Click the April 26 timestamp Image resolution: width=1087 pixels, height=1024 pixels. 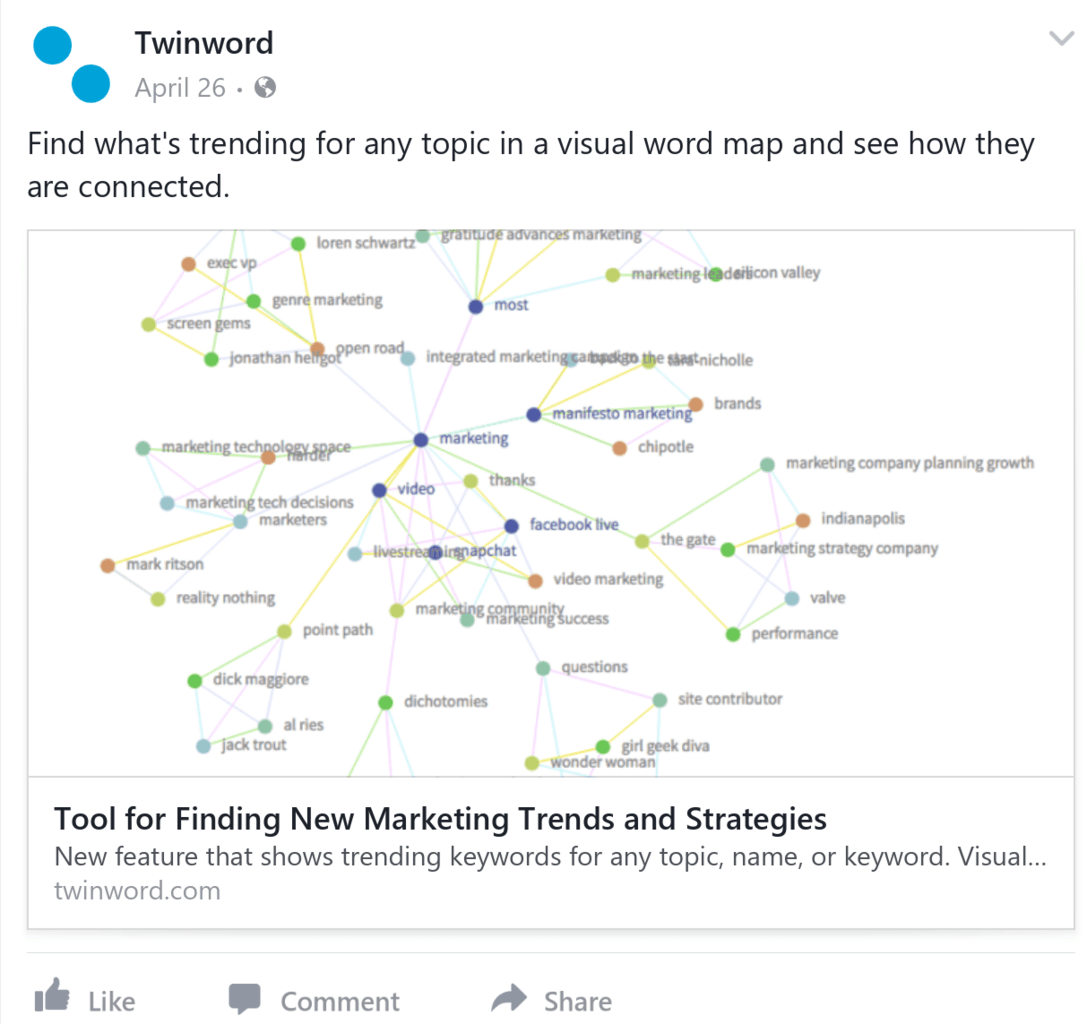pos(180,88)
